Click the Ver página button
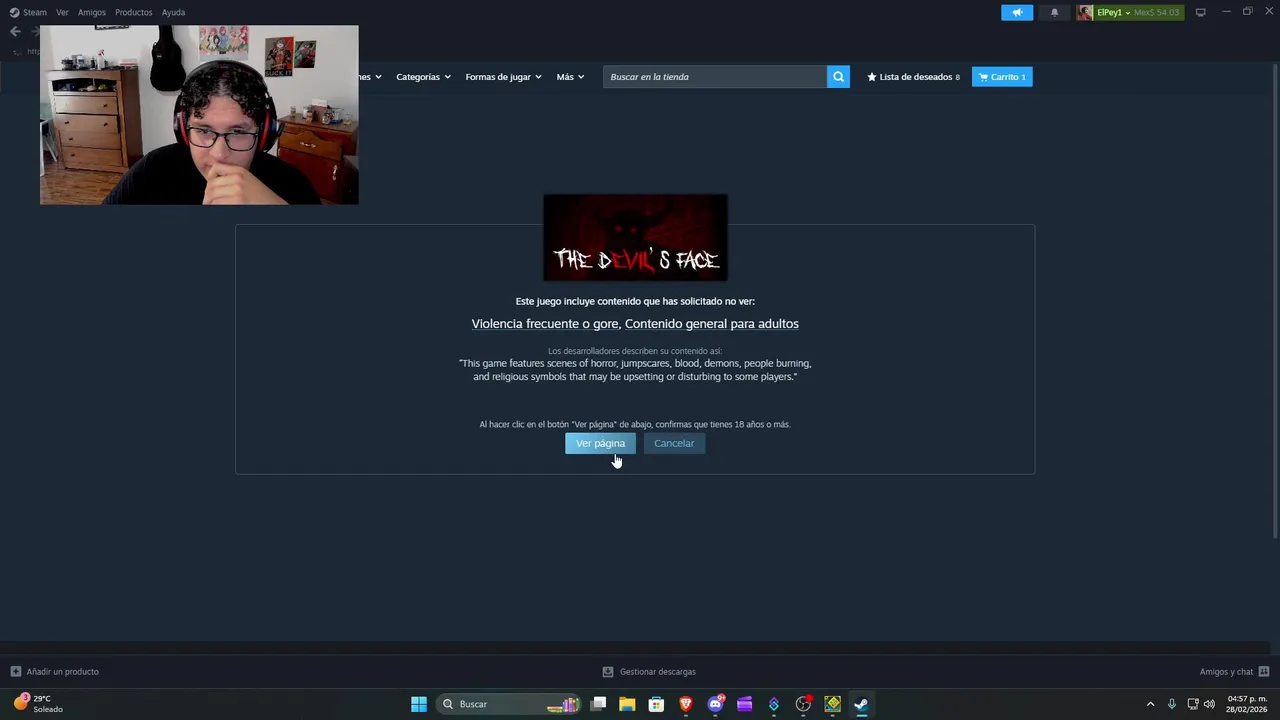Image resolution: width=1280 pixels, height=720 pixels. coord(600,443)
